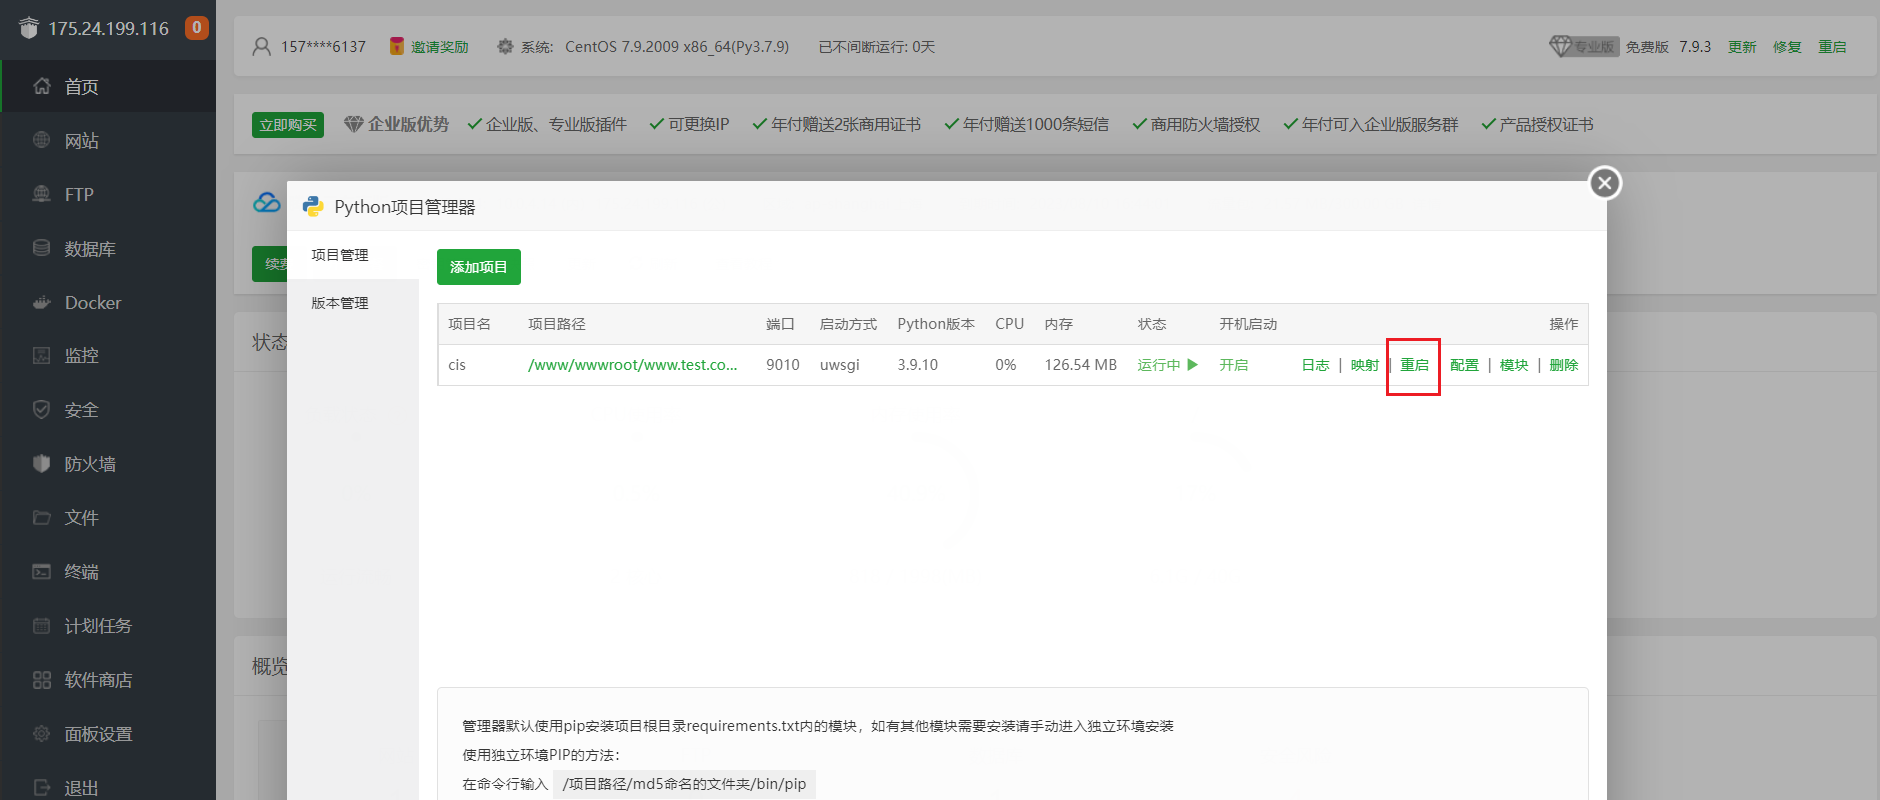This screenshot has height=800, width=1880.
Task: Click 修复 in the top bar
Action: click(1787, 47)
